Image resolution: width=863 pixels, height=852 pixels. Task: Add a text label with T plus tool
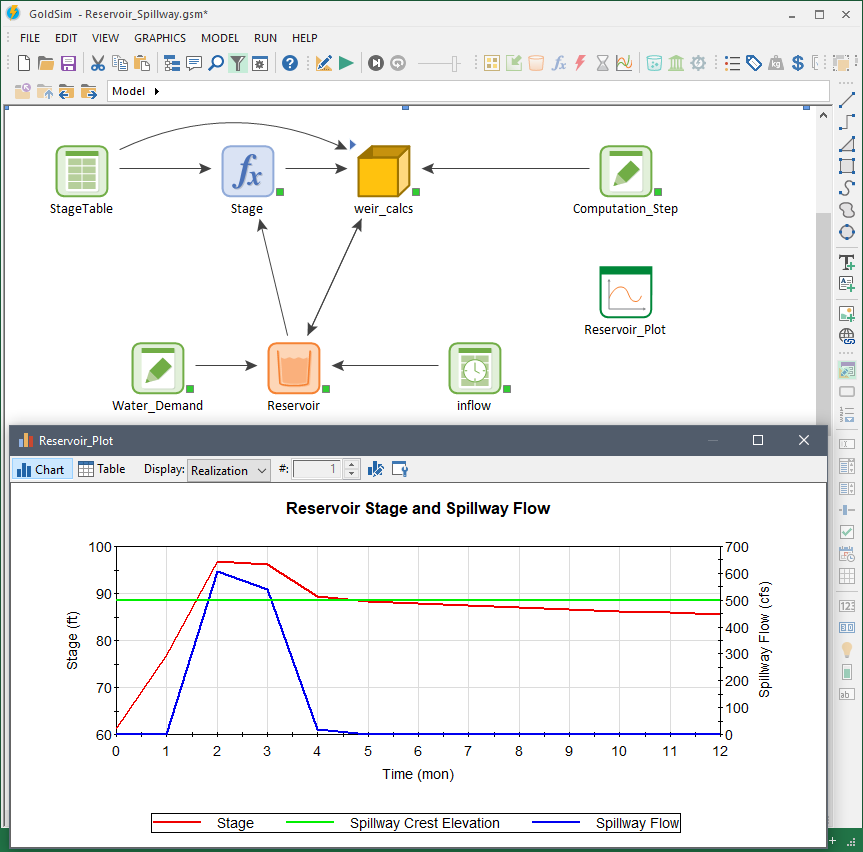(847, 262)
